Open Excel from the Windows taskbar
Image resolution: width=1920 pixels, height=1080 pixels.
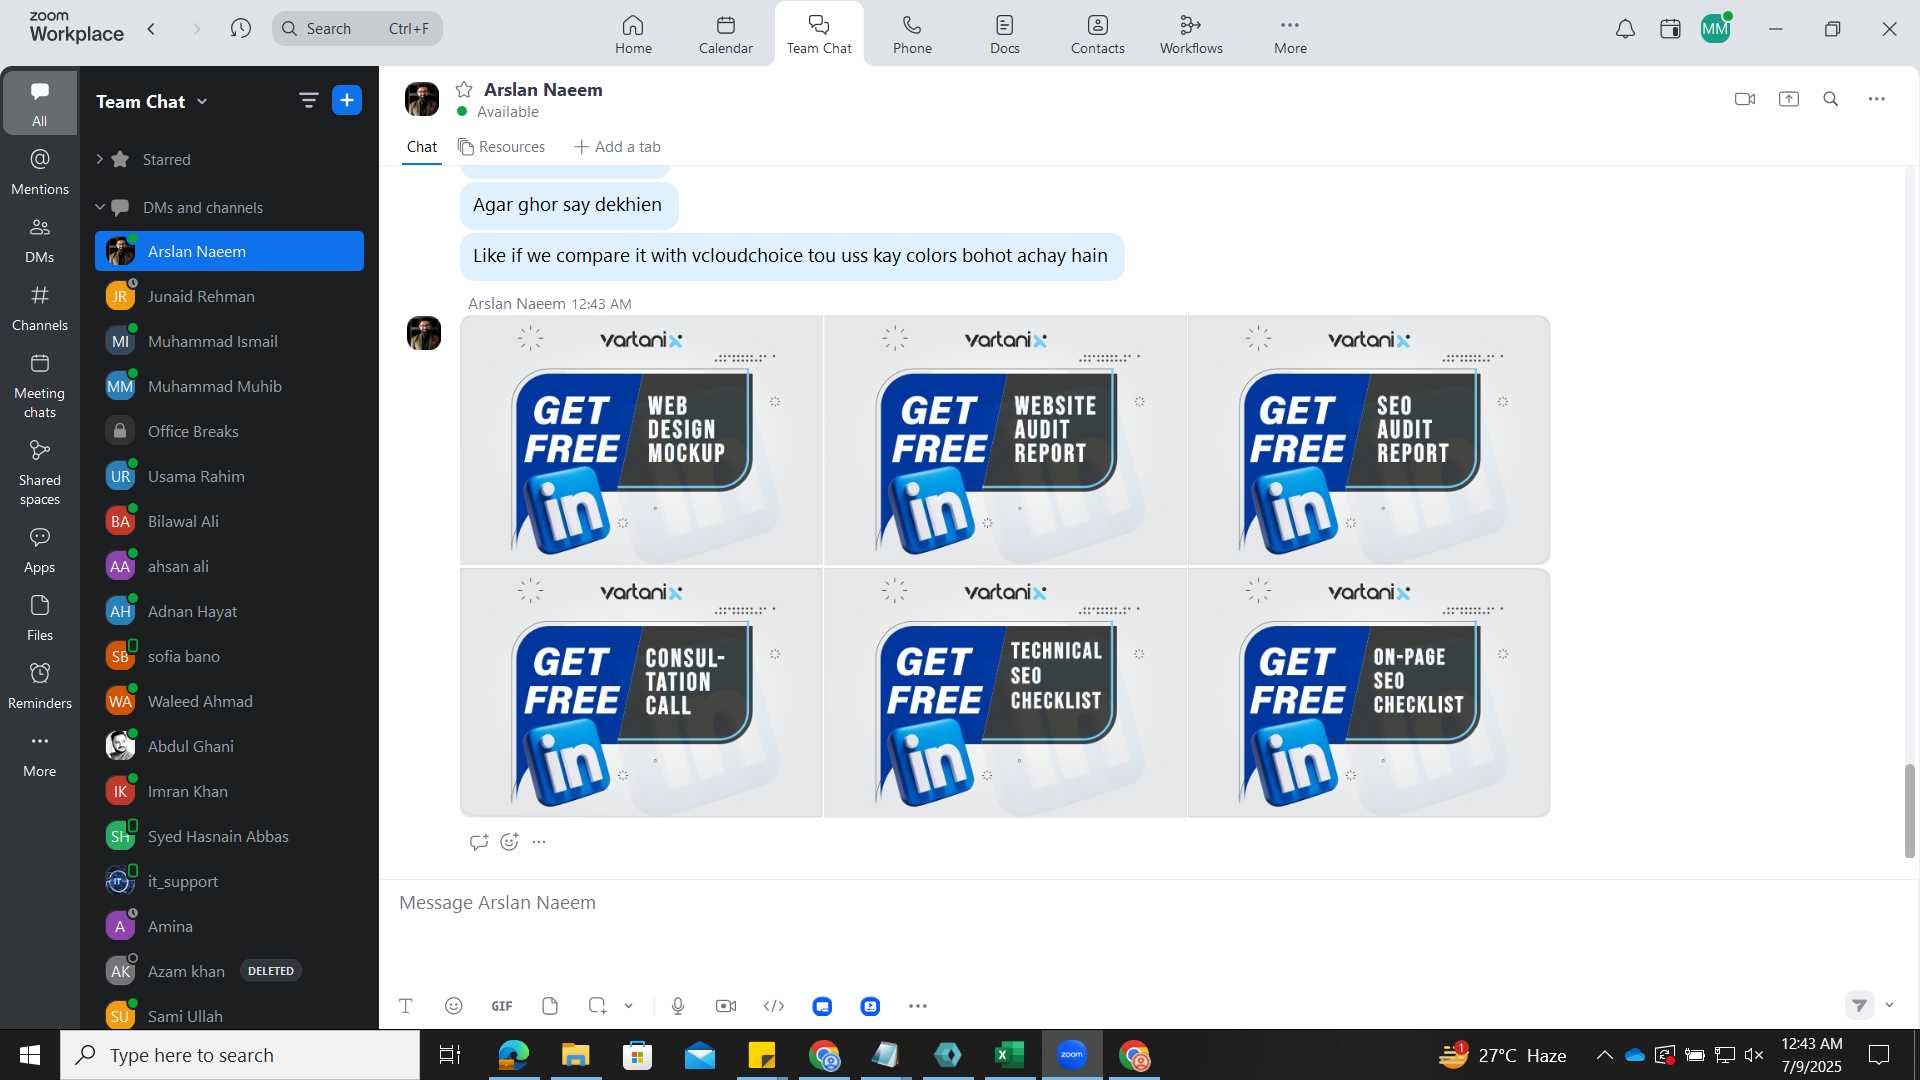pyautogui.click(x=1009, y=1055)
